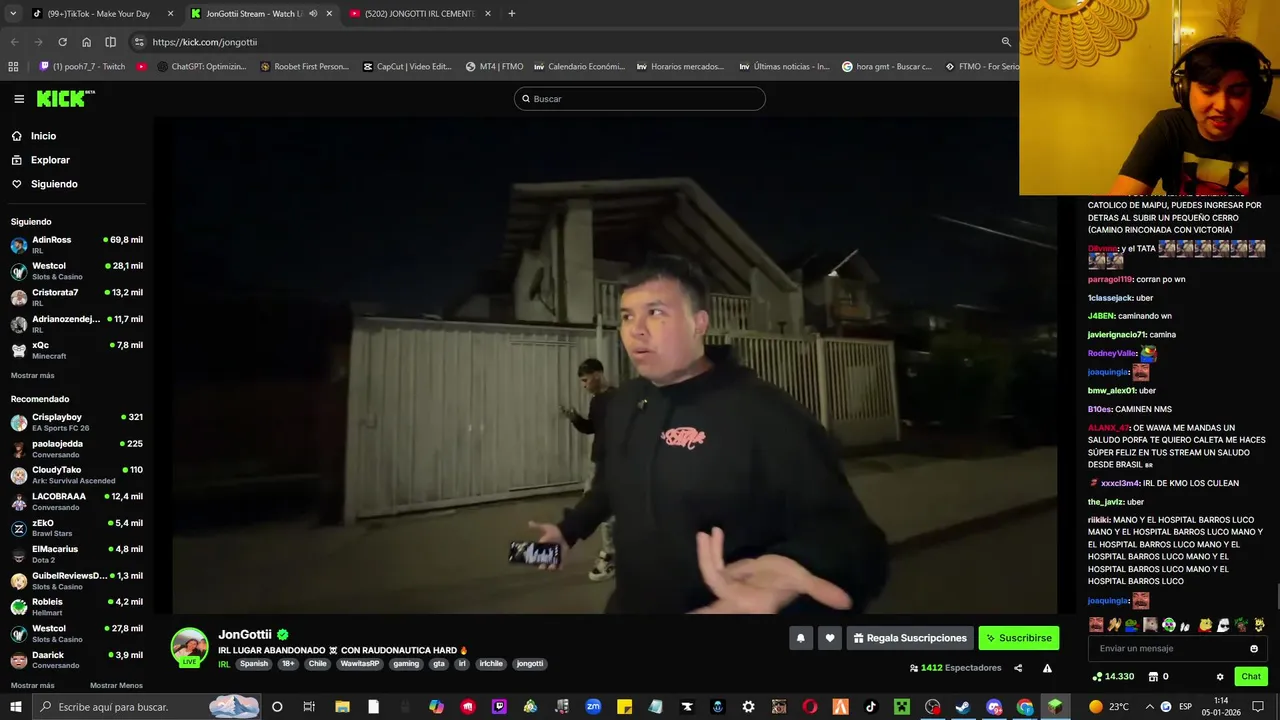
Task: Open Minecraft creeper taskbar icon
Action: pos(902,707)
